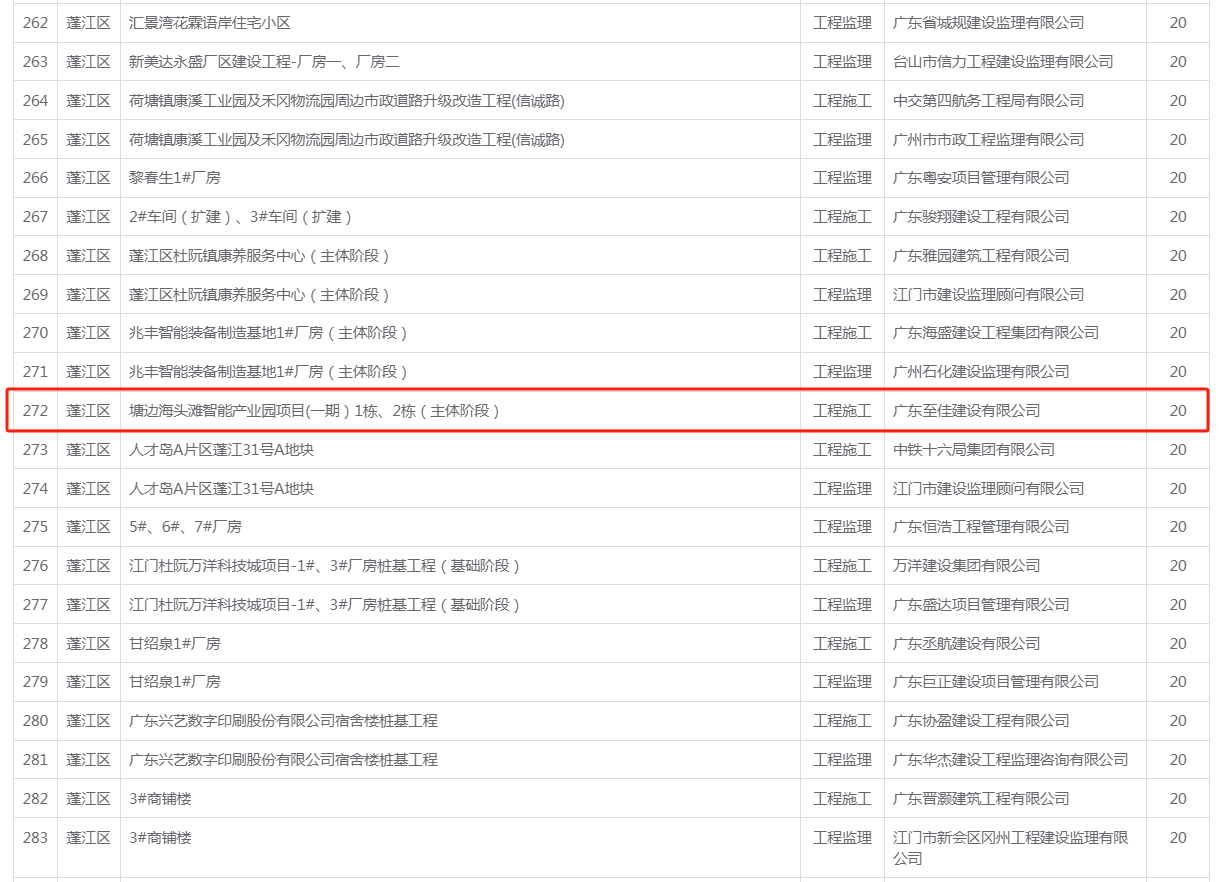Image resolution: width=1227 pixels, height=882 pixels.
Task: Click the row number cell "262"
Action: coord(35,22)
